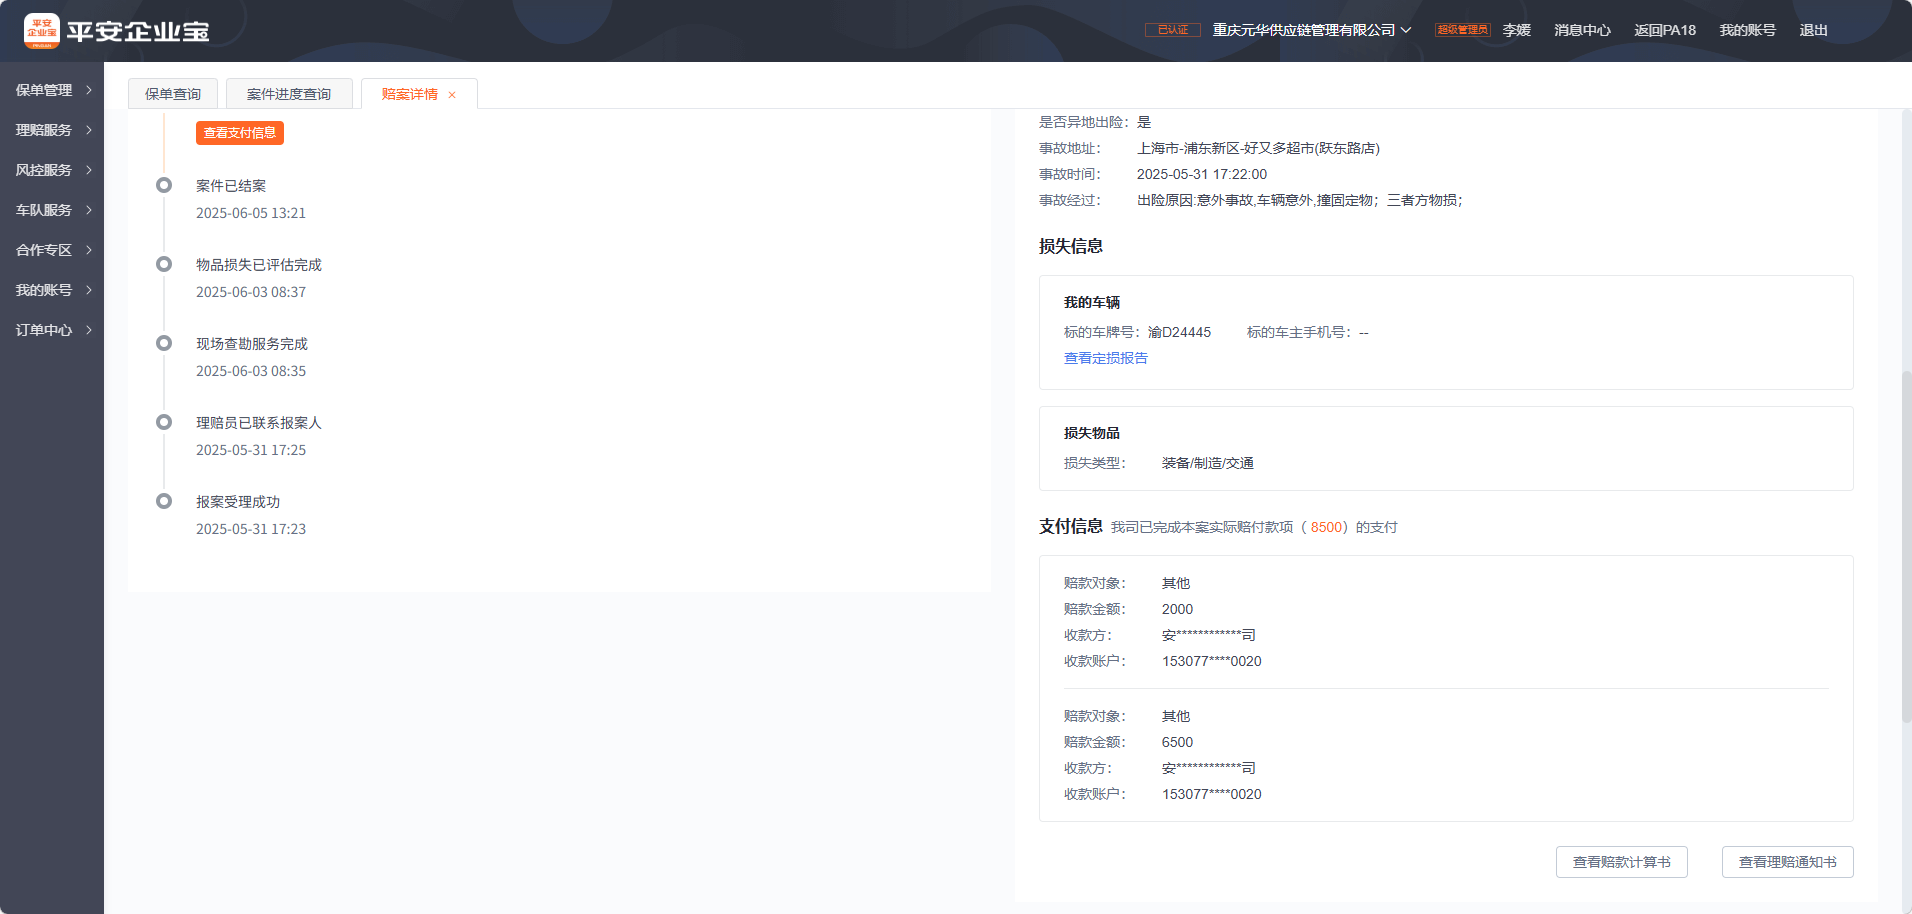Click the 报案受理成功 timeline node

point(164,501)
